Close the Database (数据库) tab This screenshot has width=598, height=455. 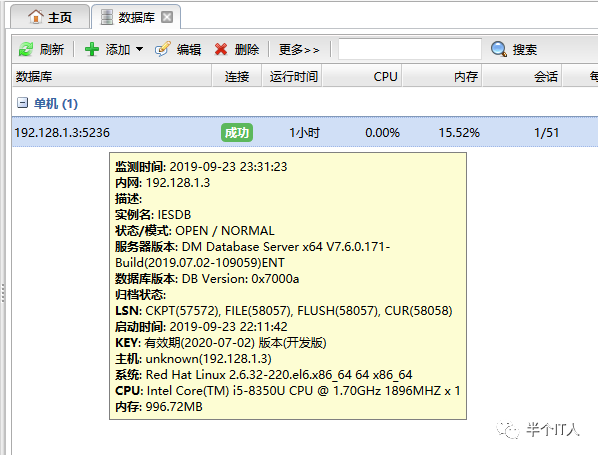coord(167,17)
